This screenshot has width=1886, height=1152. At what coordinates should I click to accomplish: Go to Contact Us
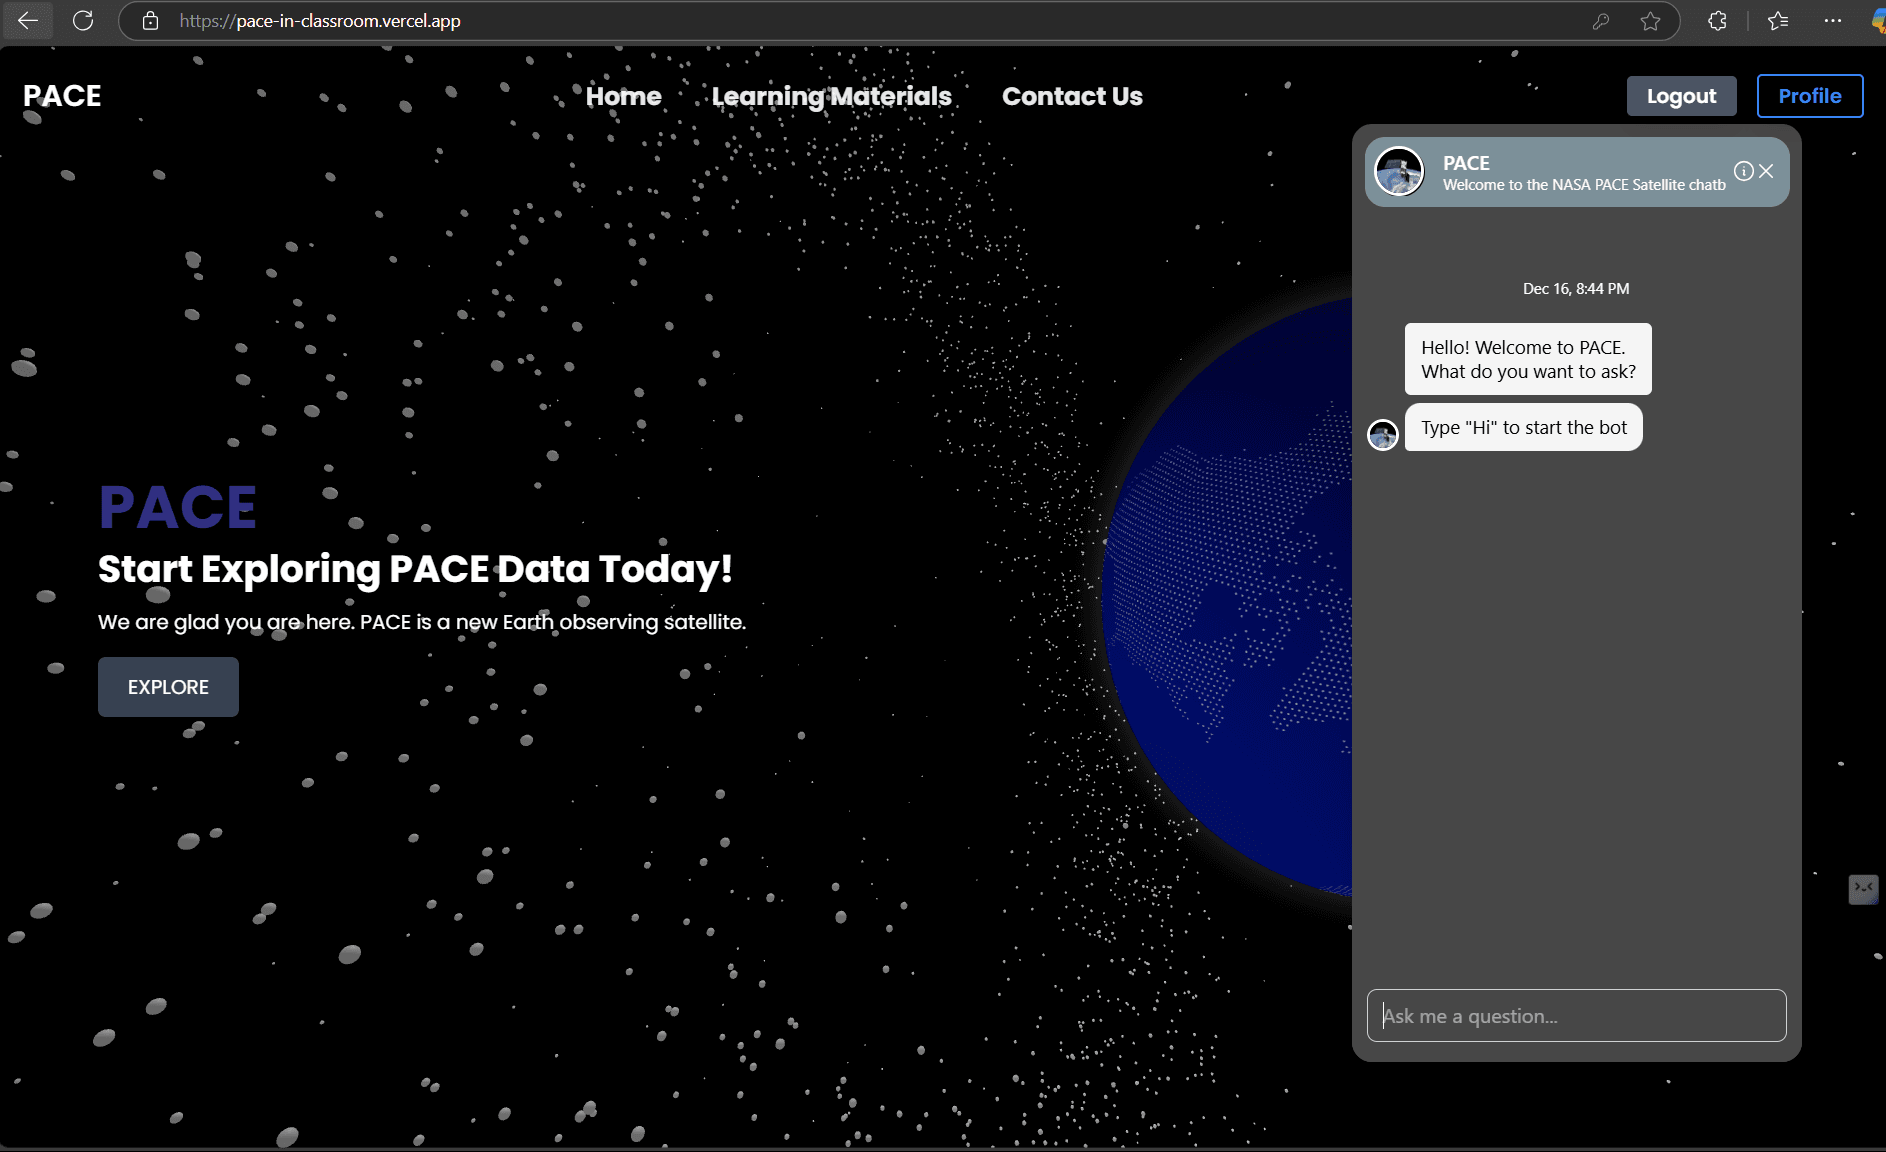coord(1072,96)
